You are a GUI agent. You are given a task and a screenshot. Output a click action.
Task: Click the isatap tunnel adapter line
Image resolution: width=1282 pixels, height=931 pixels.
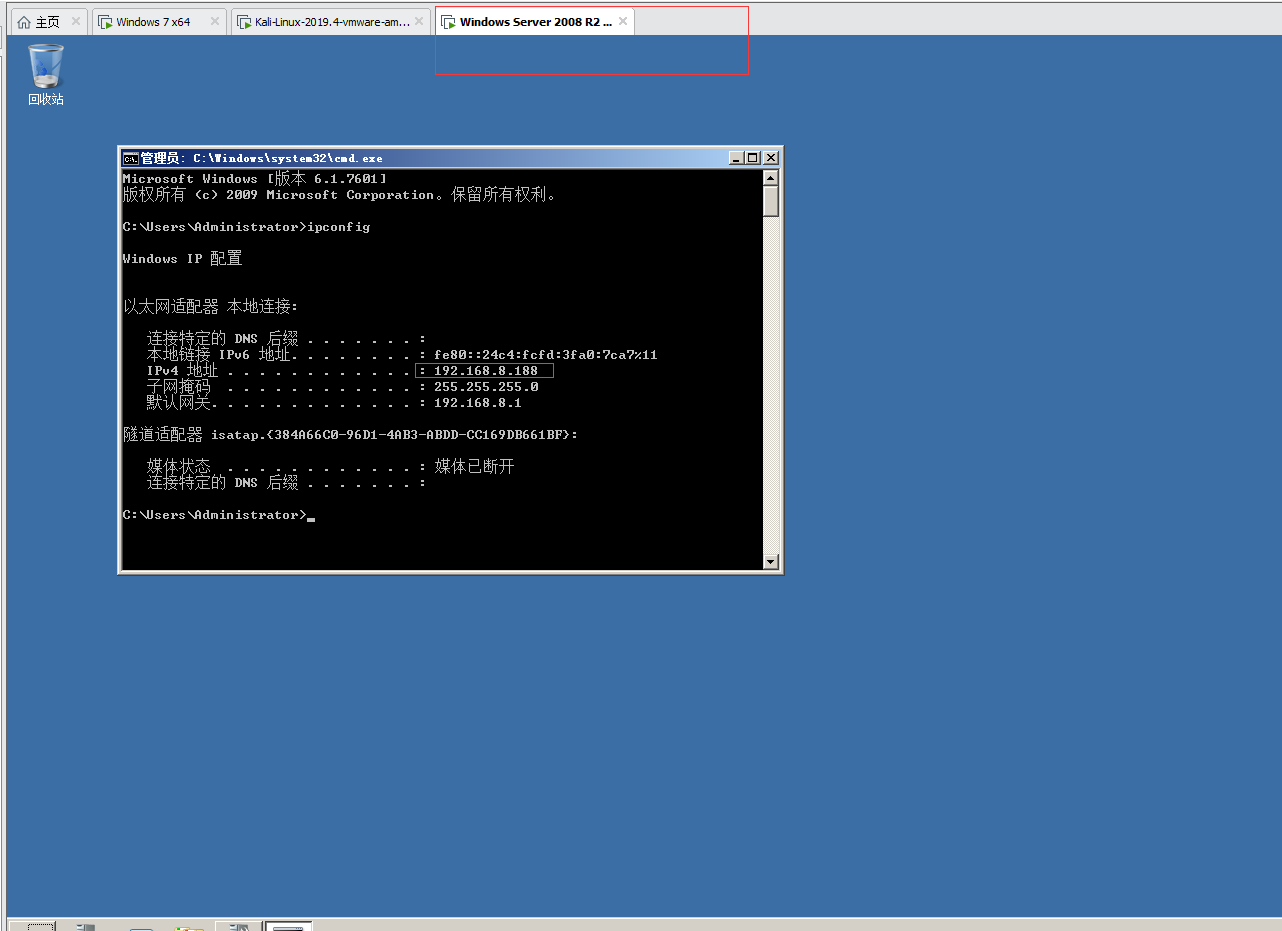(350, 435)
